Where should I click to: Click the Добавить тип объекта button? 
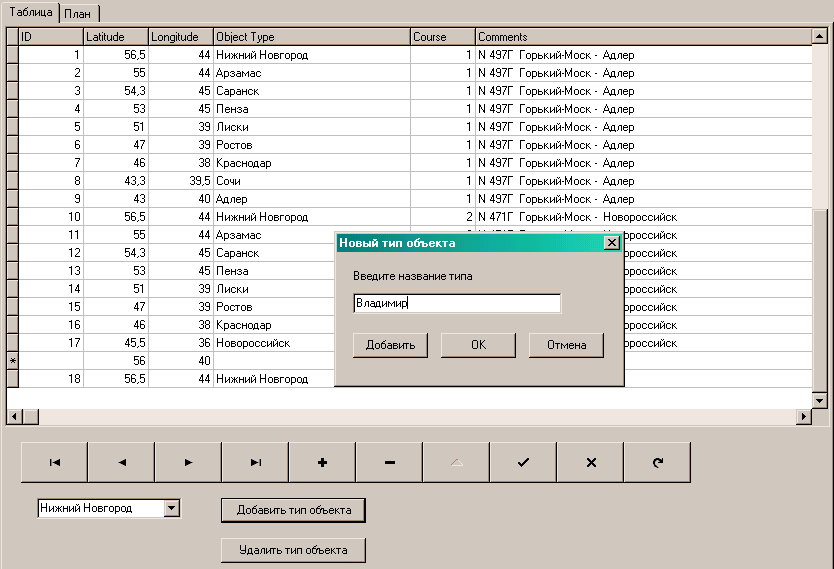click(293, 510)
